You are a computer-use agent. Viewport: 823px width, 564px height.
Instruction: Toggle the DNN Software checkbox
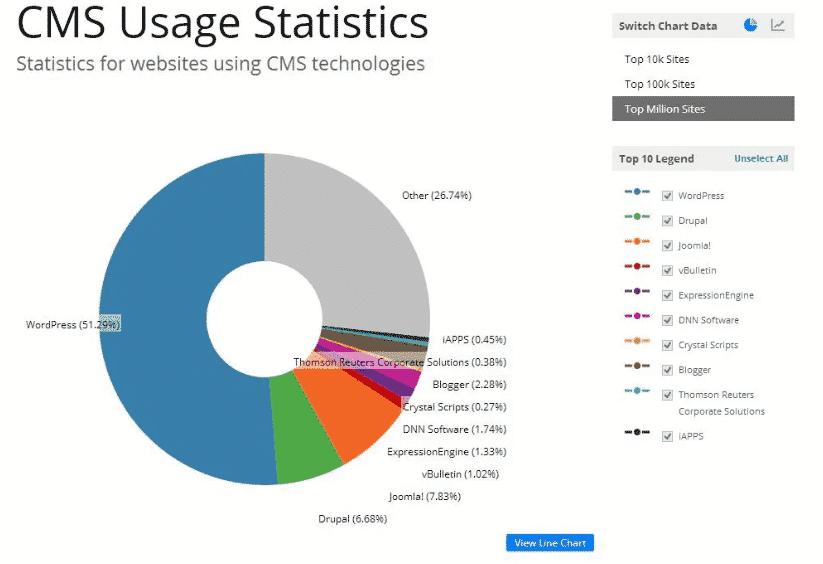pos(667,320)
